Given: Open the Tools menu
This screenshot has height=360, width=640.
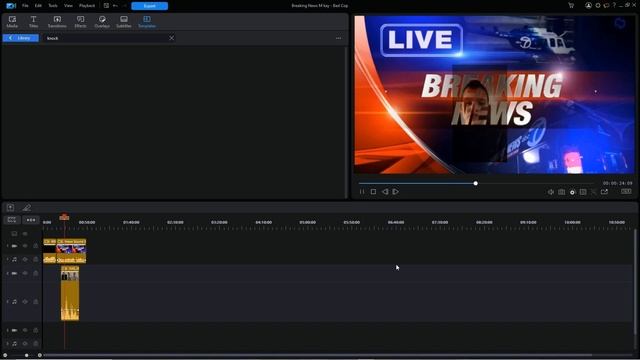Looking at the screenshot, I should pyautogui.click(x=53, y=6).
